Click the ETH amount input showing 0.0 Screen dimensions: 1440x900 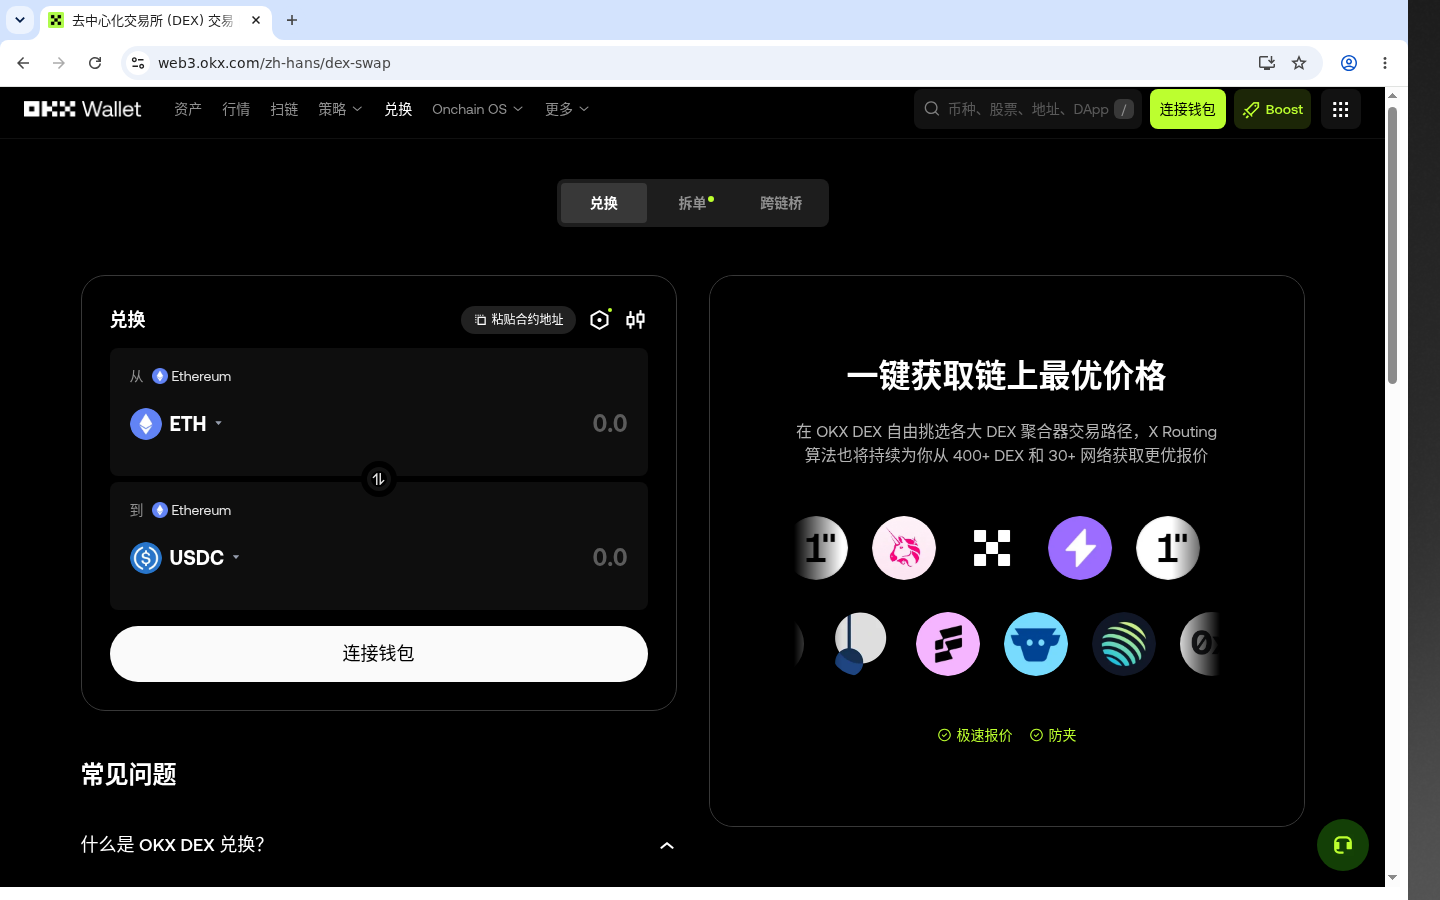609,424
